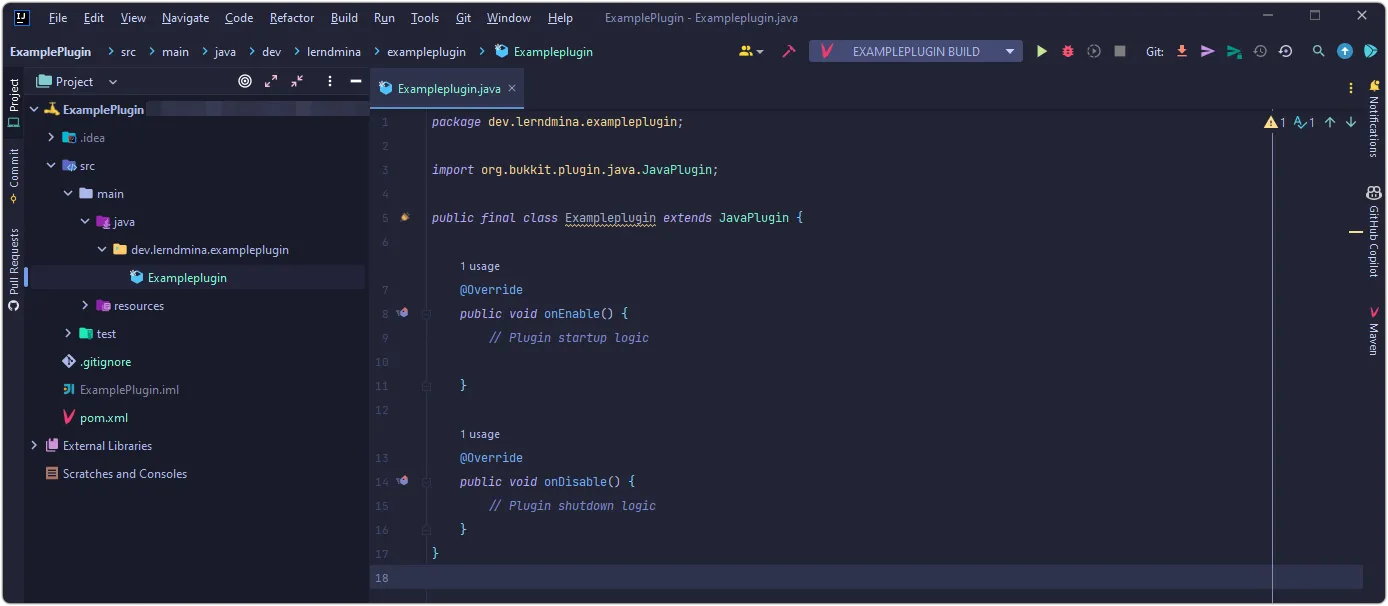
Task: Expand the resources folder in the tree
Action: [85, 306]
